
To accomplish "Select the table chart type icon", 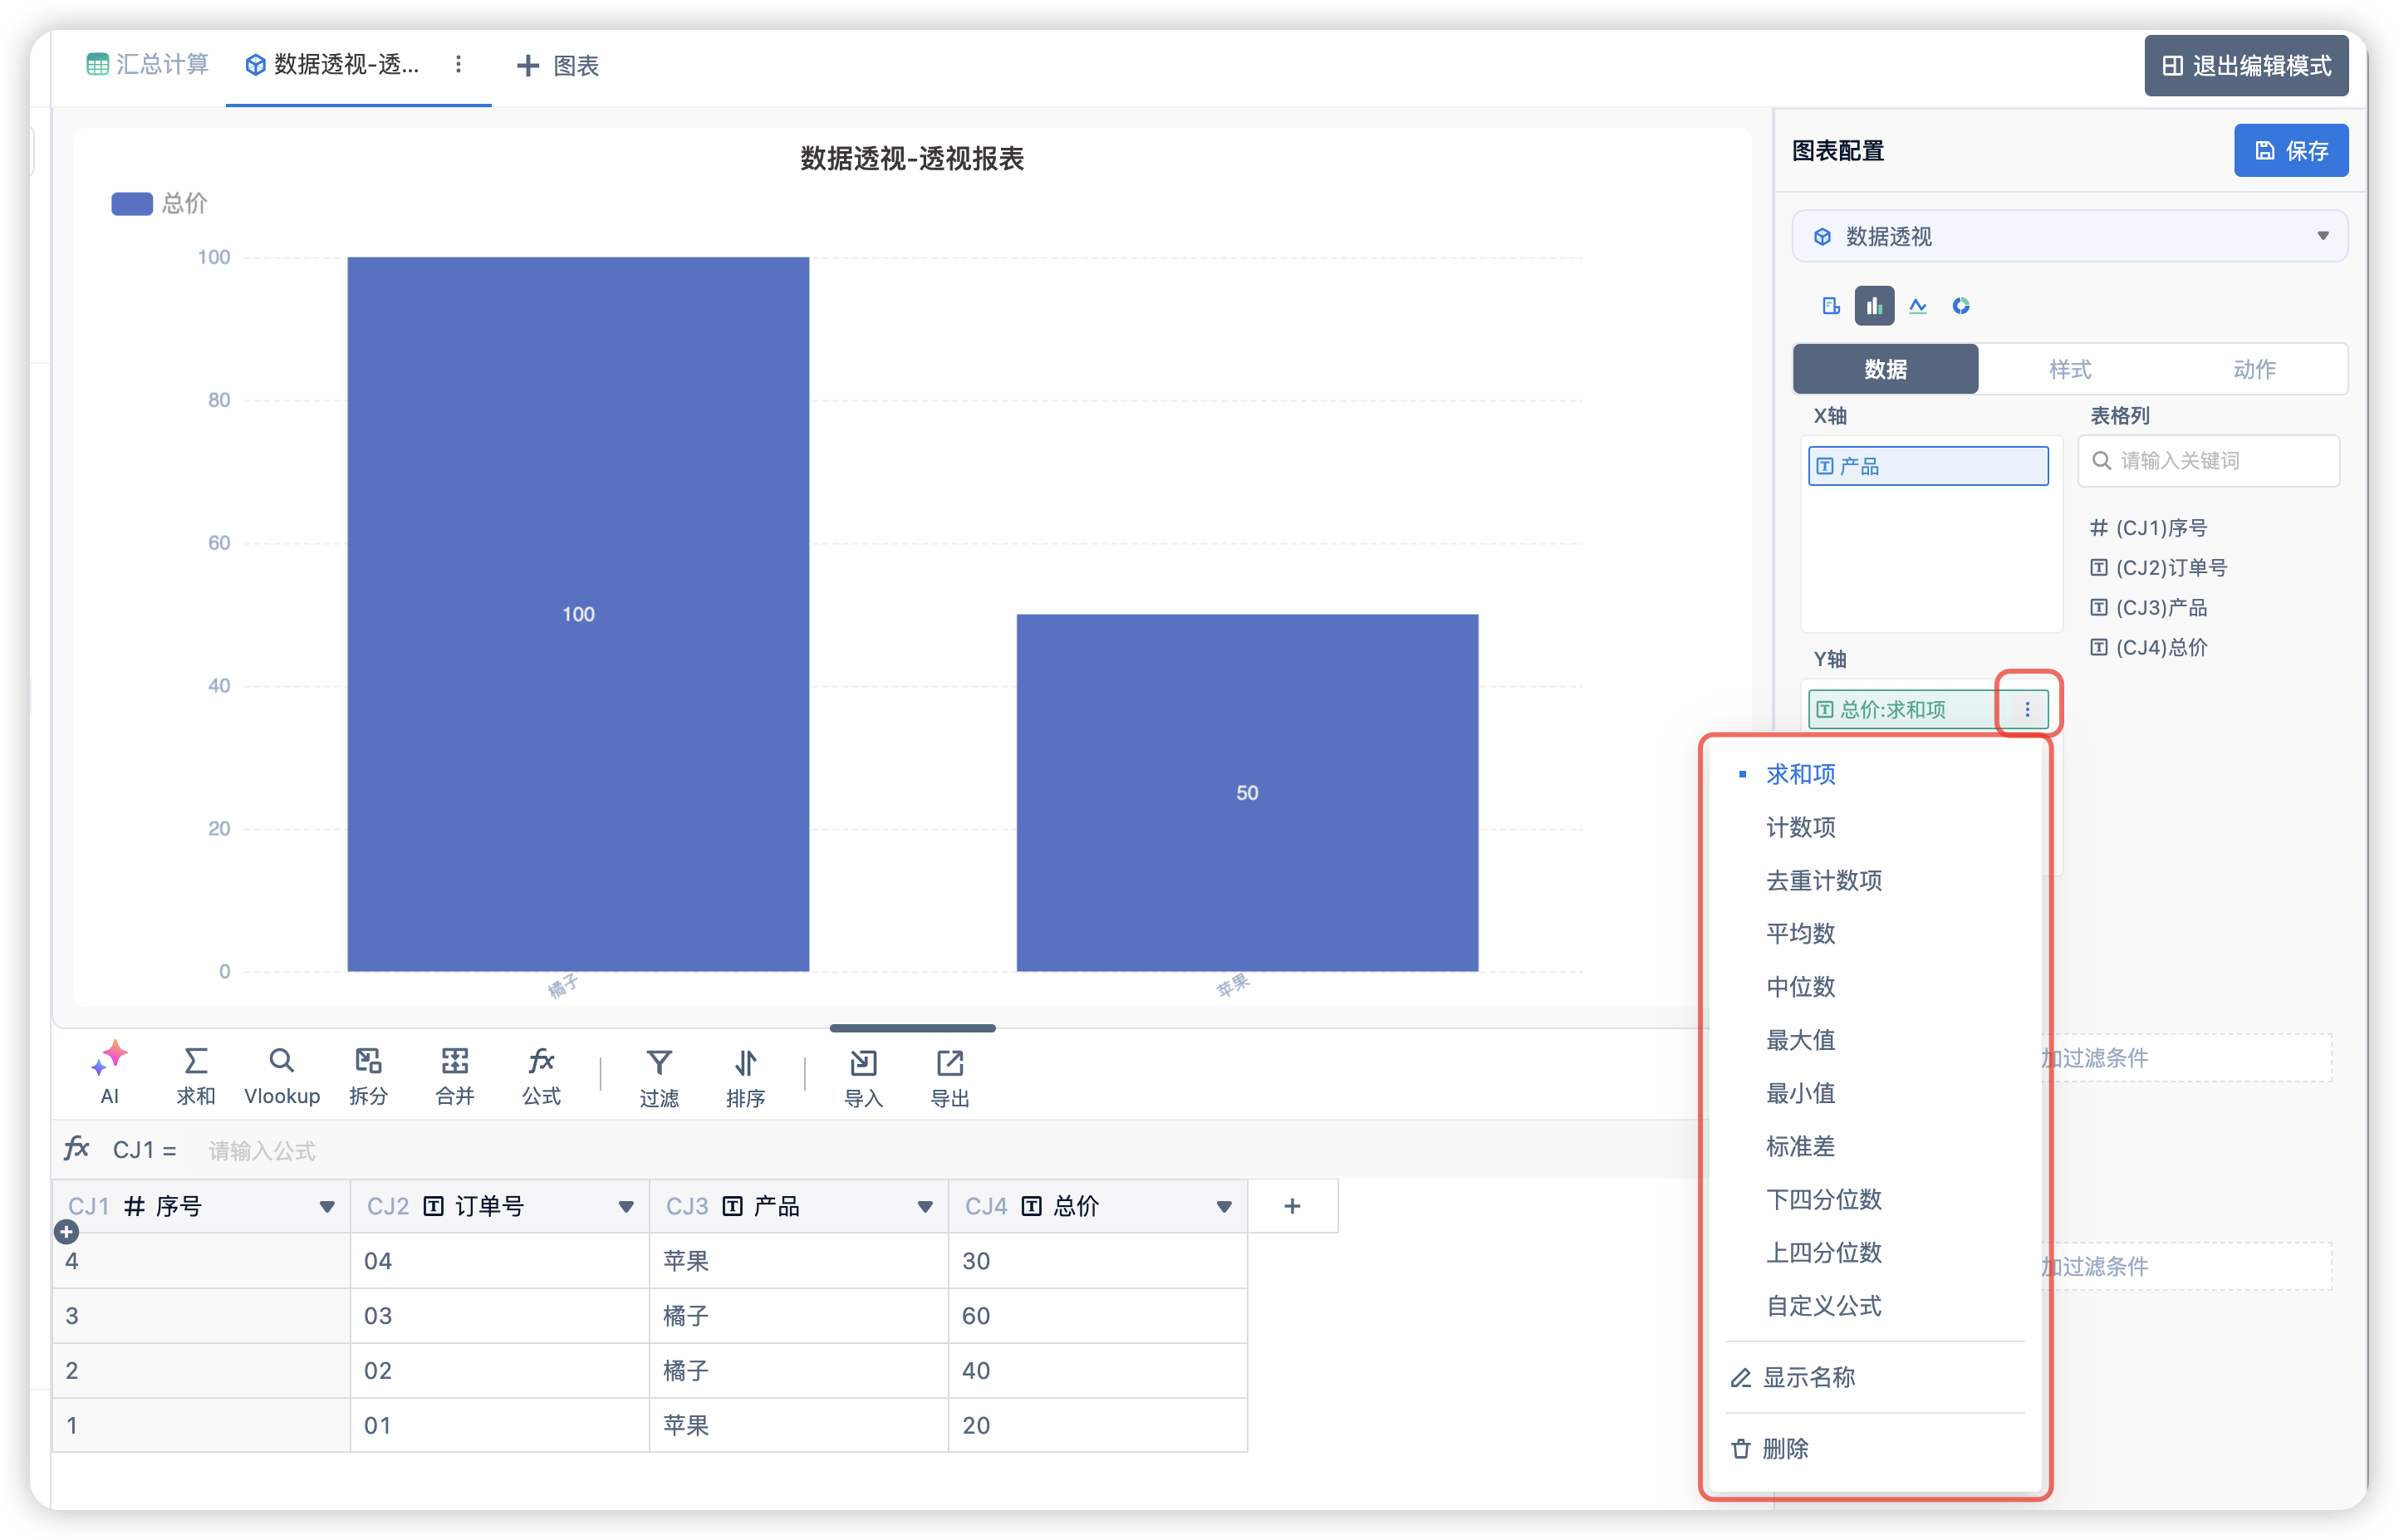I will (x=1831, y=306).
